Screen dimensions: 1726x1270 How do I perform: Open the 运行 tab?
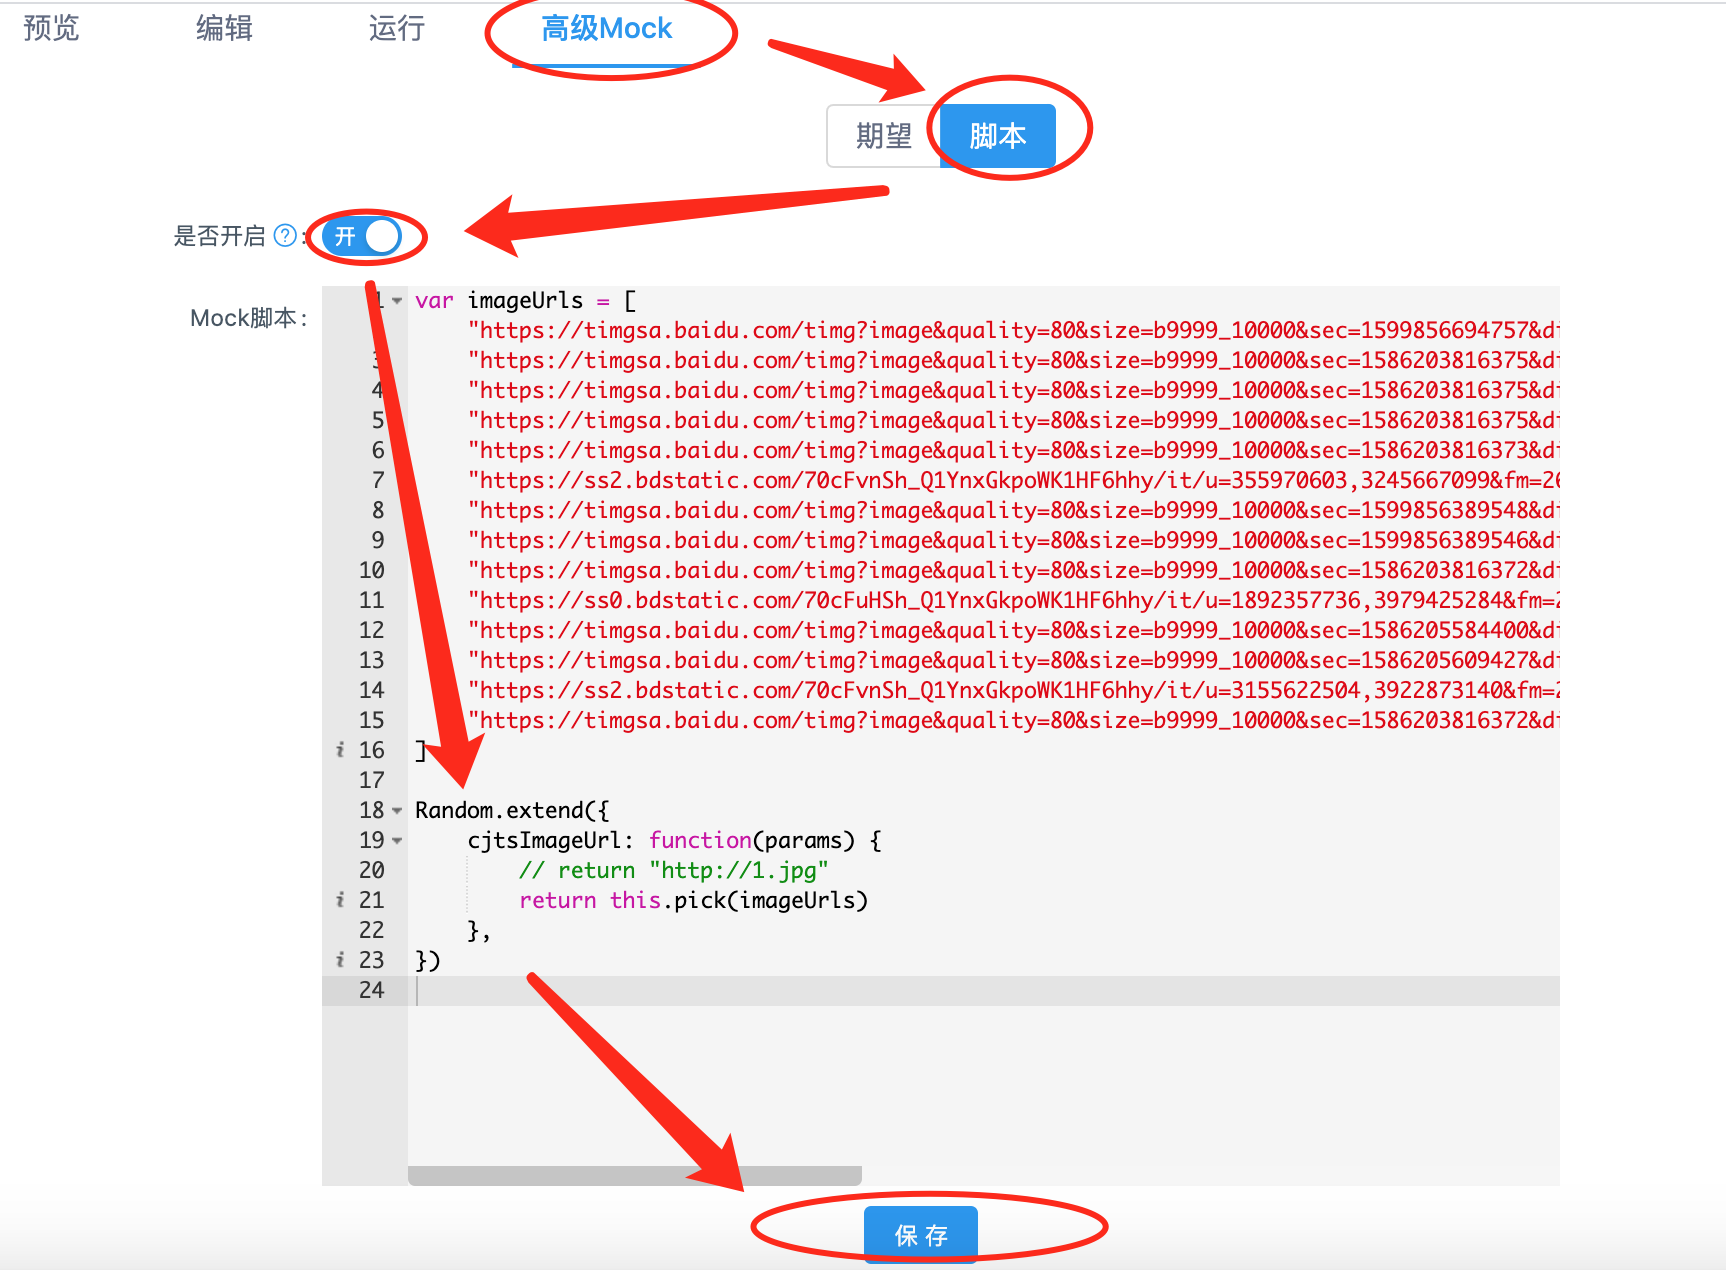(397, 28)
